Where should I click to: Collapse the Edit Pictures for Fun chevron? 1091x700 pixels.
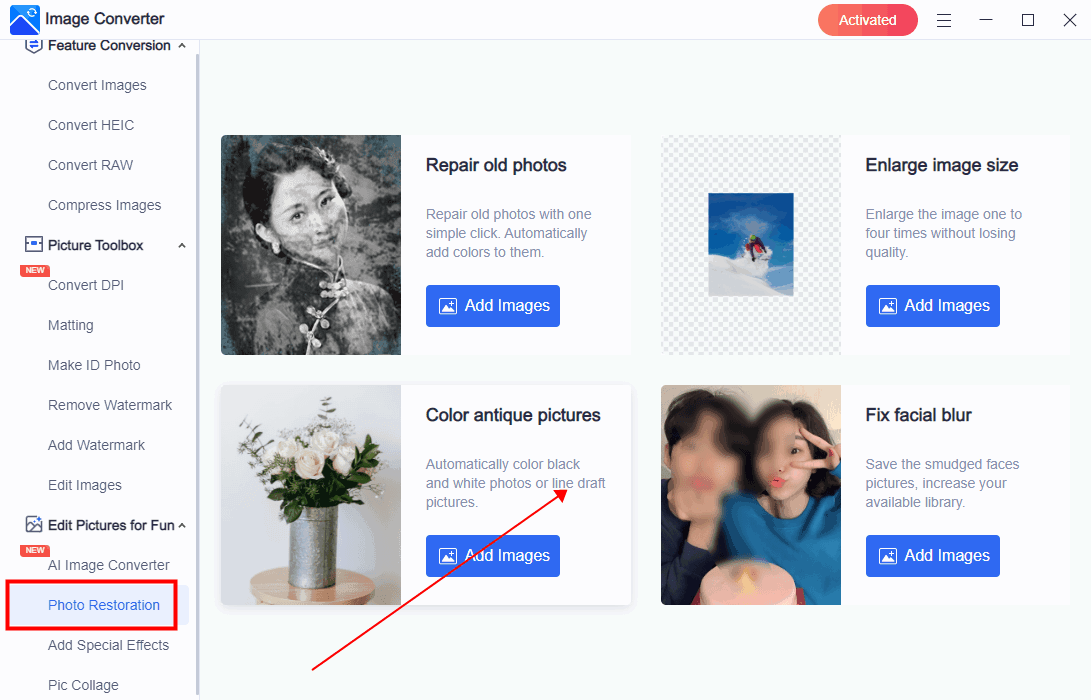click(x=181, y=525)
